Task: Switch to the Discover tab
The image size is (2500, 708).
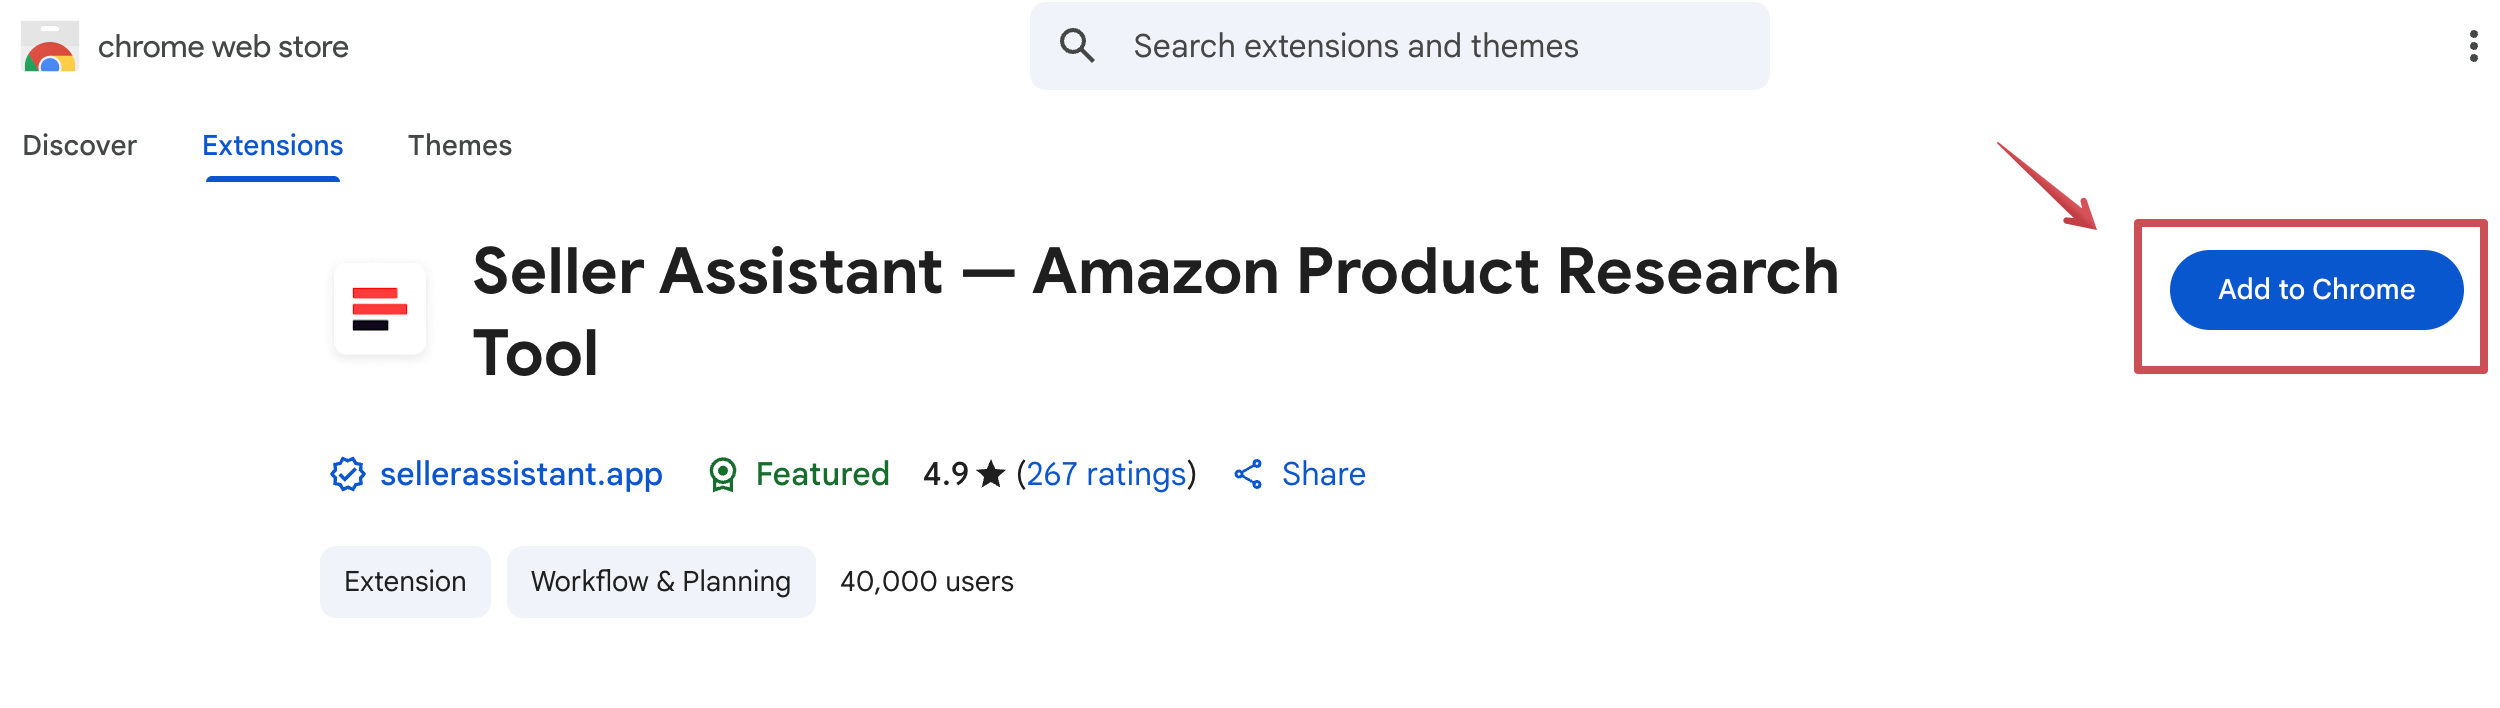Action: point(79,146)
